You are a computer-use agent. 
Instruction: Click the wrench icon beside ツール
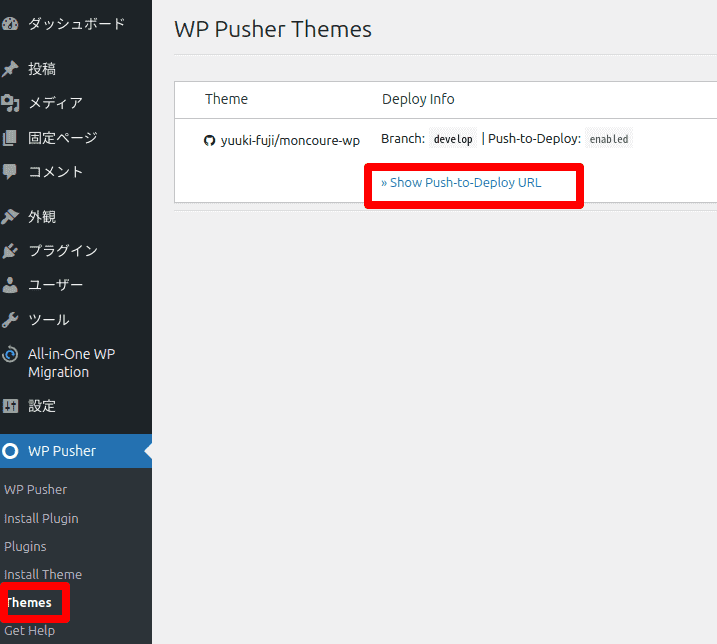10,319
